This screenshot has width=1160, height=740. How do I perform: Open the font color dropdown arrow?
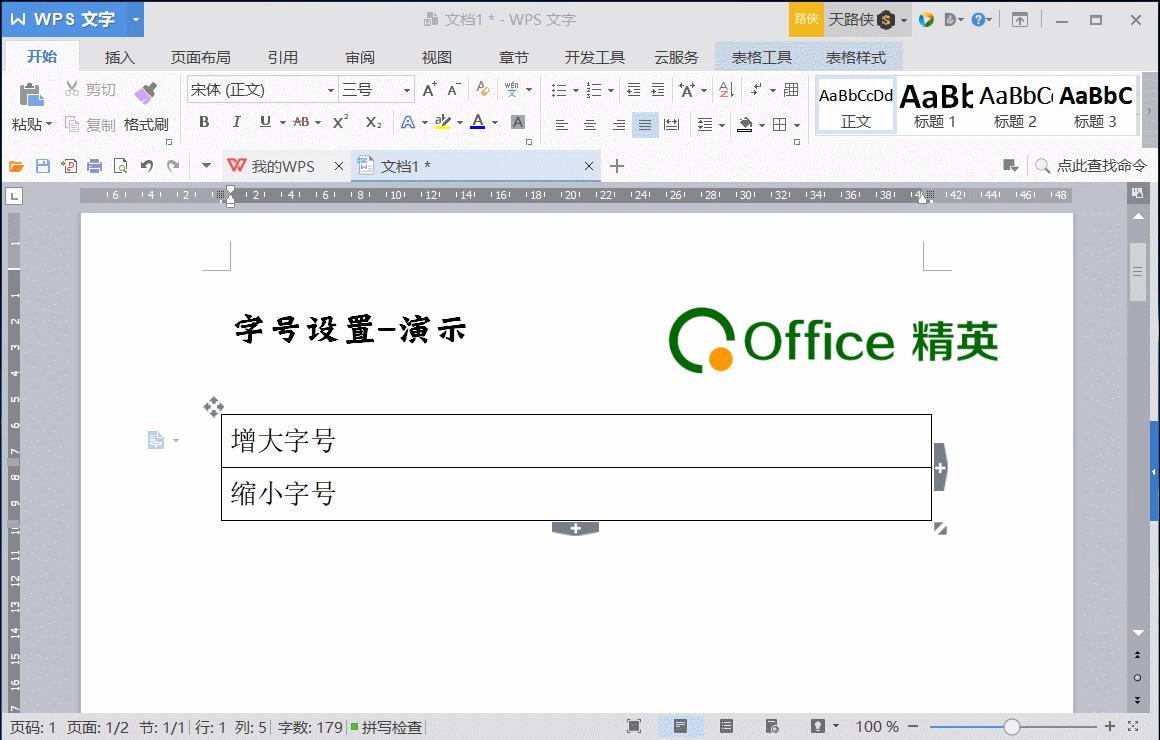pyautogui.click(x=494, y=122)
